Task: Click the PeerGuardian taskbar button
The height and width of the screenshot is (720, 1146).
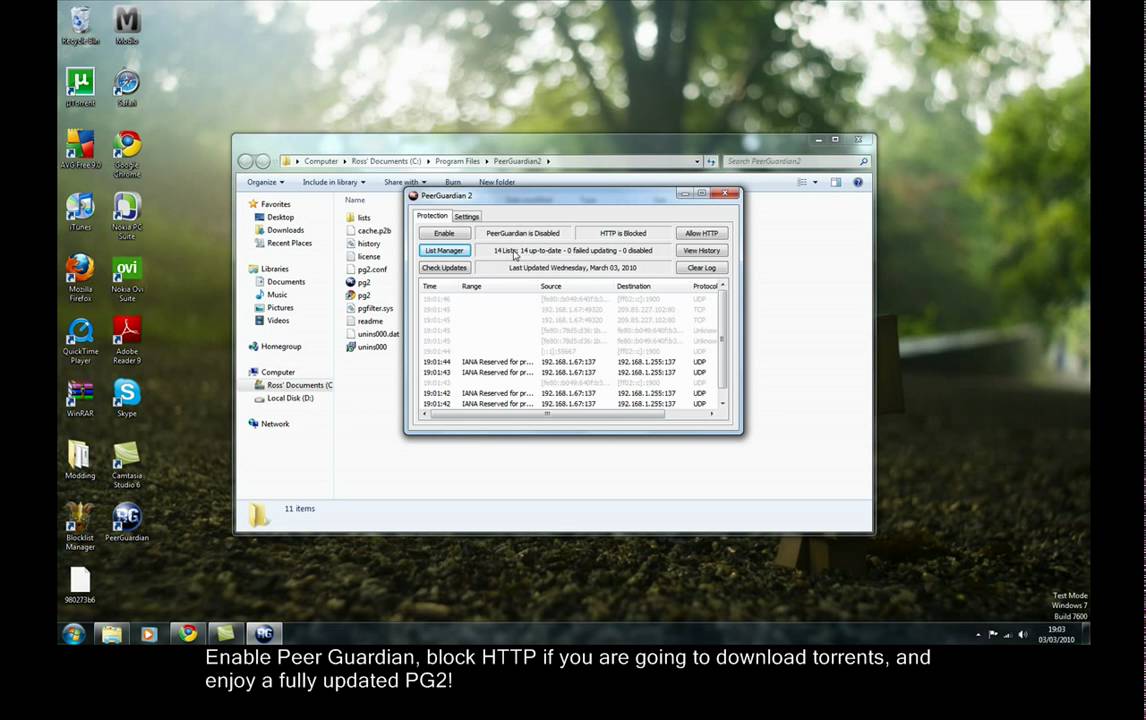Action: (265, 634)
